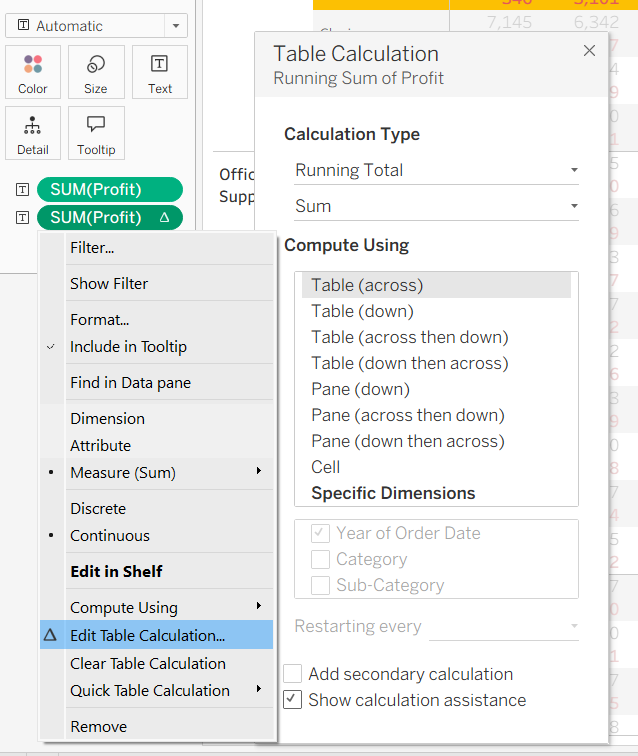Select Clear Table Calculation menu entry
638x756 pixels.
coord(147,663)
